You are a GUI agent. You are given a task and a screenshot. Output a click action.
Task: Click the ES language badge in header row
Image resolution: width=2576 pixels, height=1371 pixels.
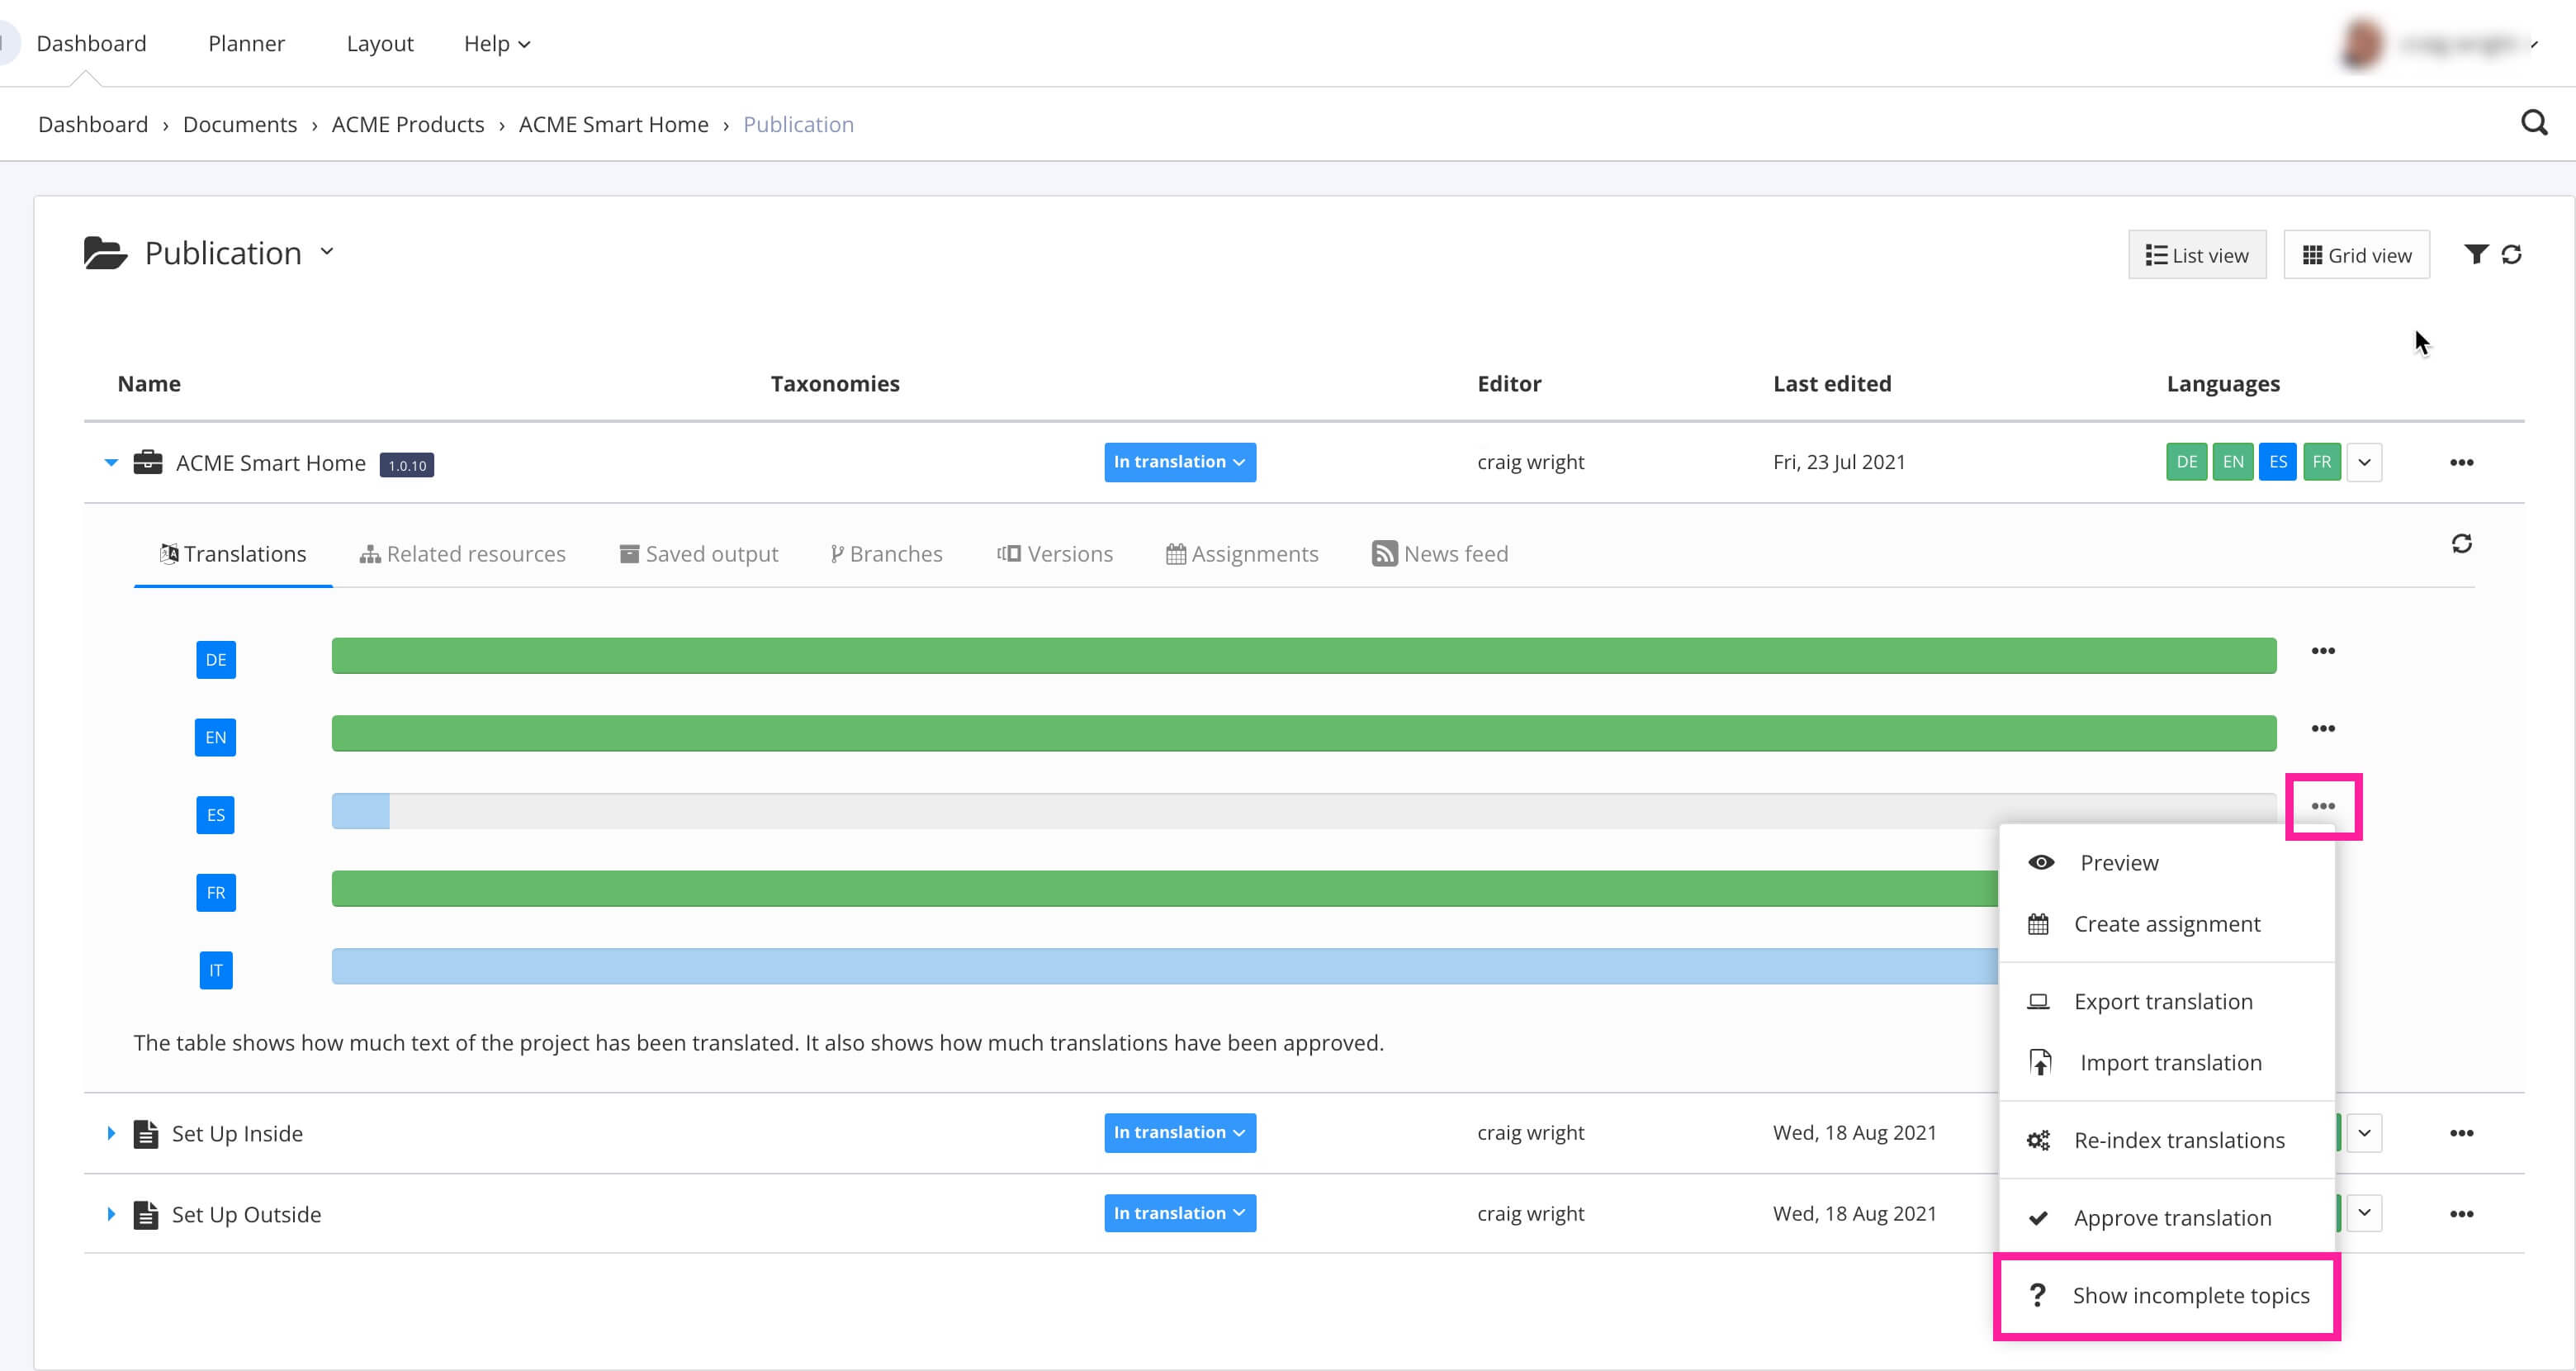2277,462
